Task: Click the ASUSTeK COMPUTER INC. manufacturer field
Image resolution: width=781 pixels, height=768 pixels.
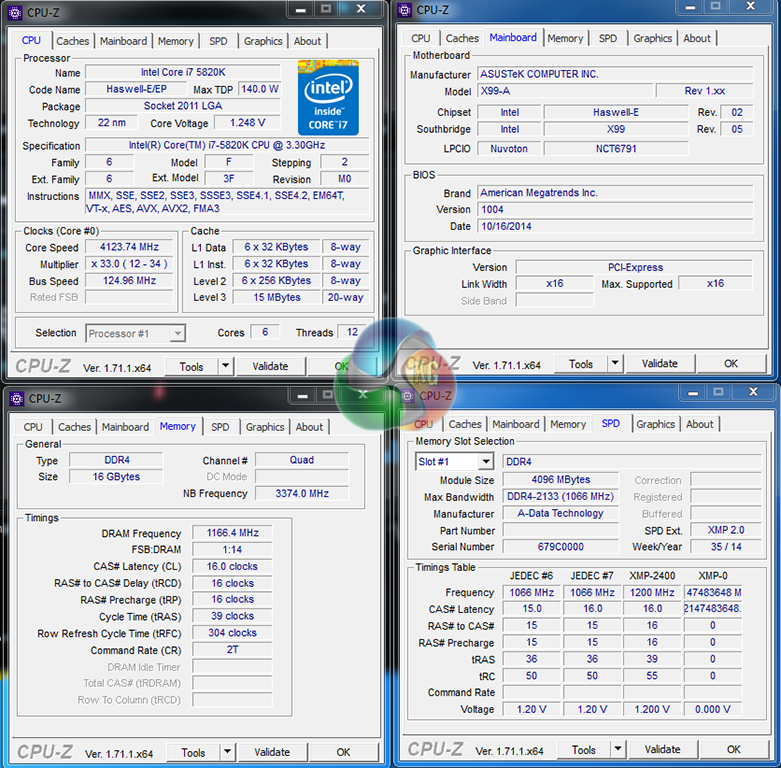Action: [615, 74]
